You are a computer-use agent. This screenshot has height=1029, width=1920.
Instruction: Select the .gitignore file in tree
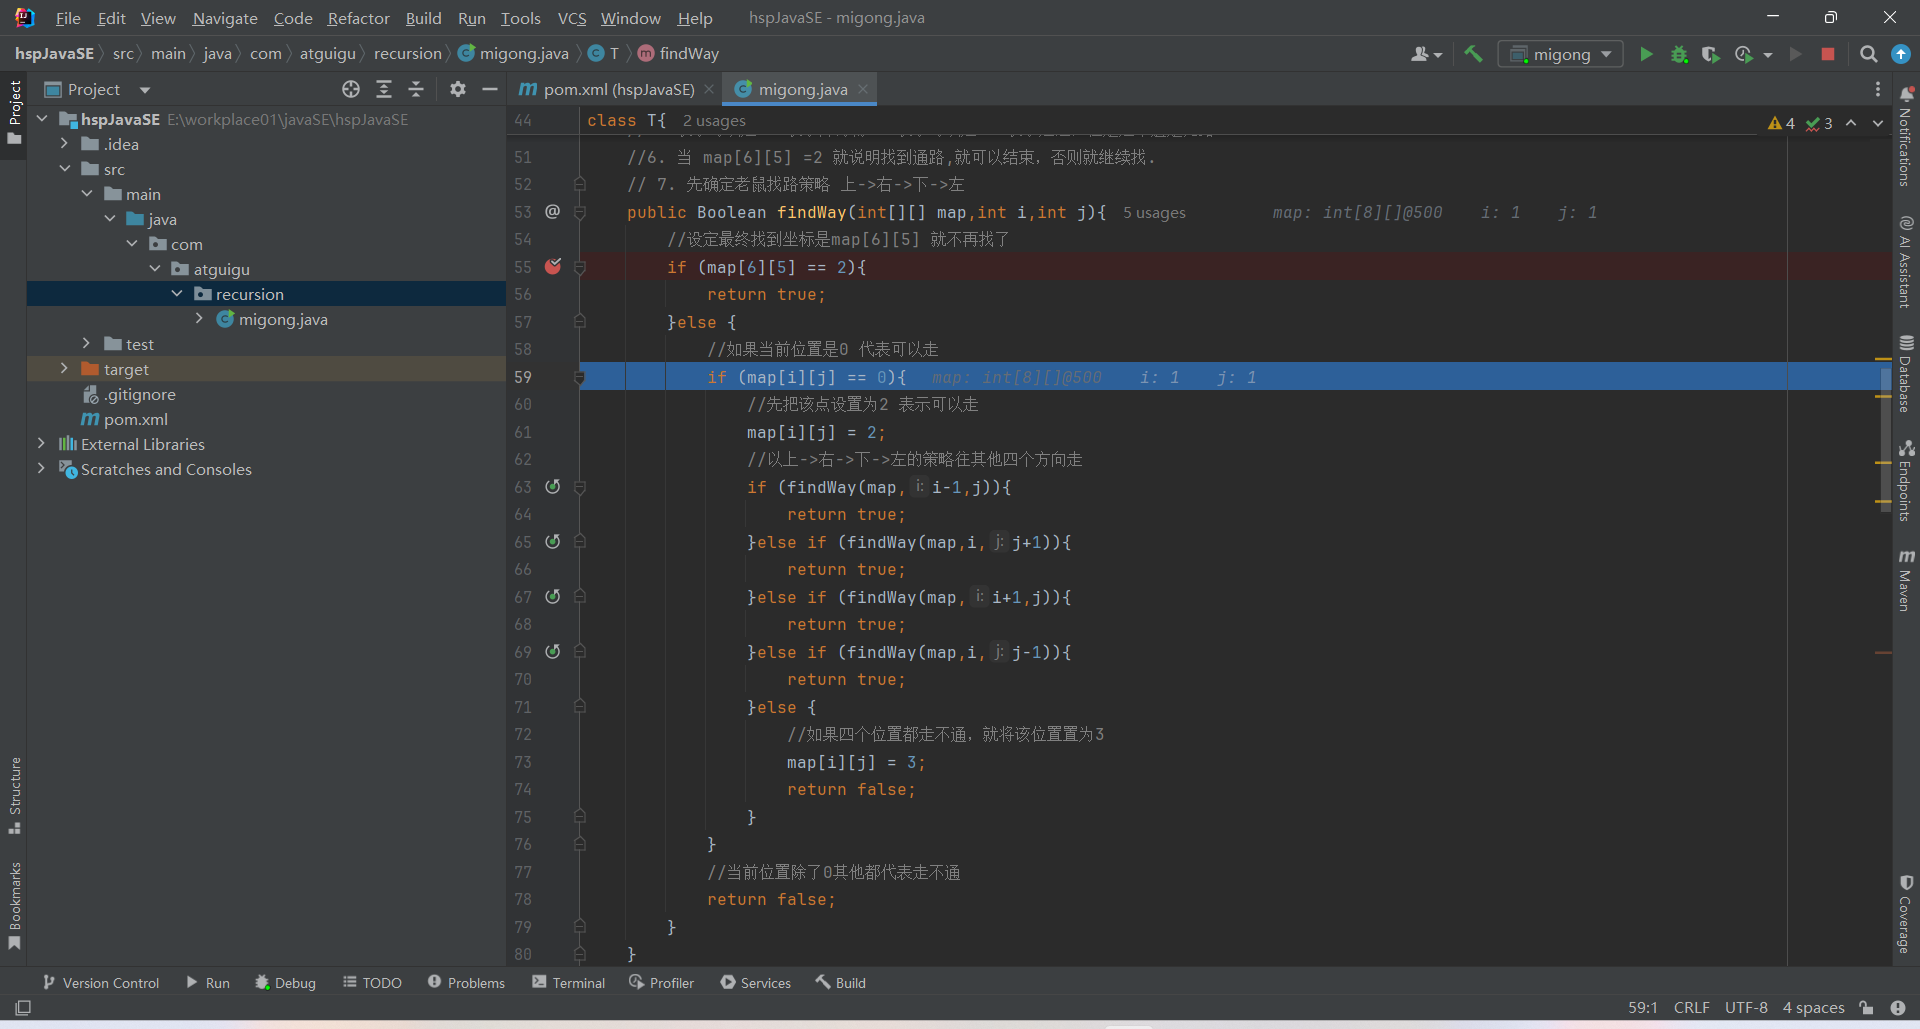pyautogui.click(x=139, y=394)
